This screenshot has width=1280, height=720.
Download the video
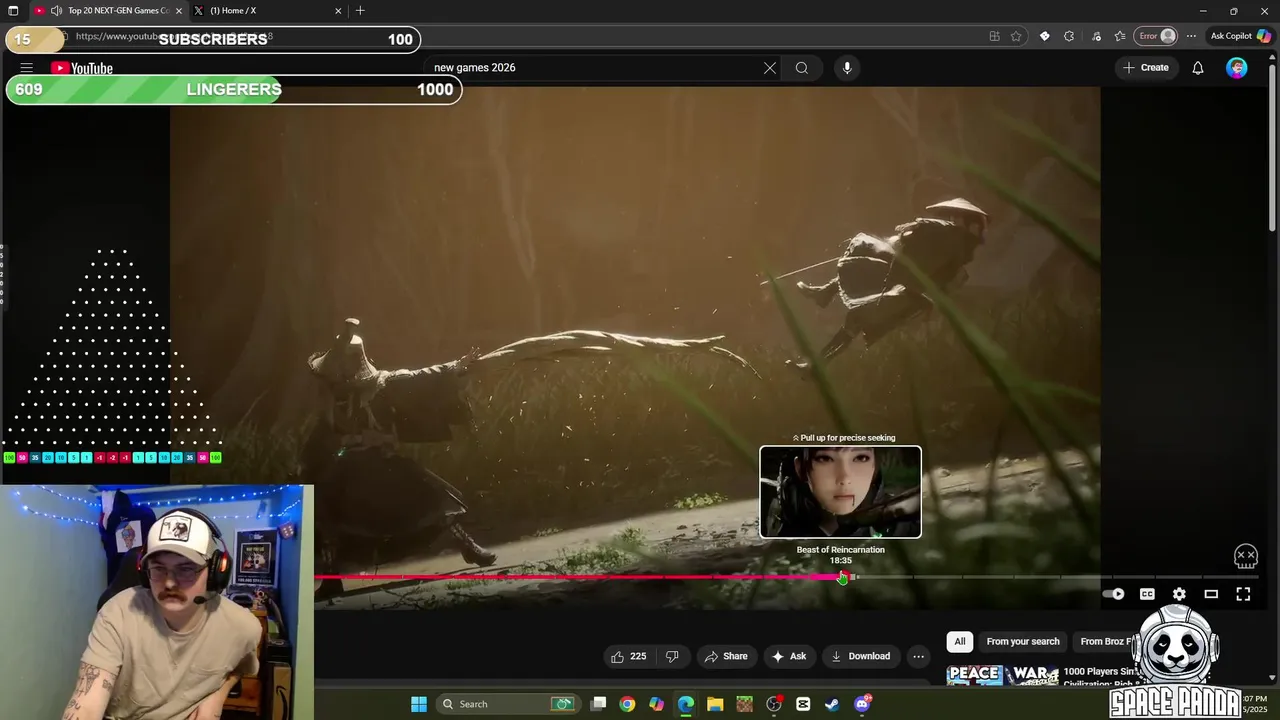[860, 656]
